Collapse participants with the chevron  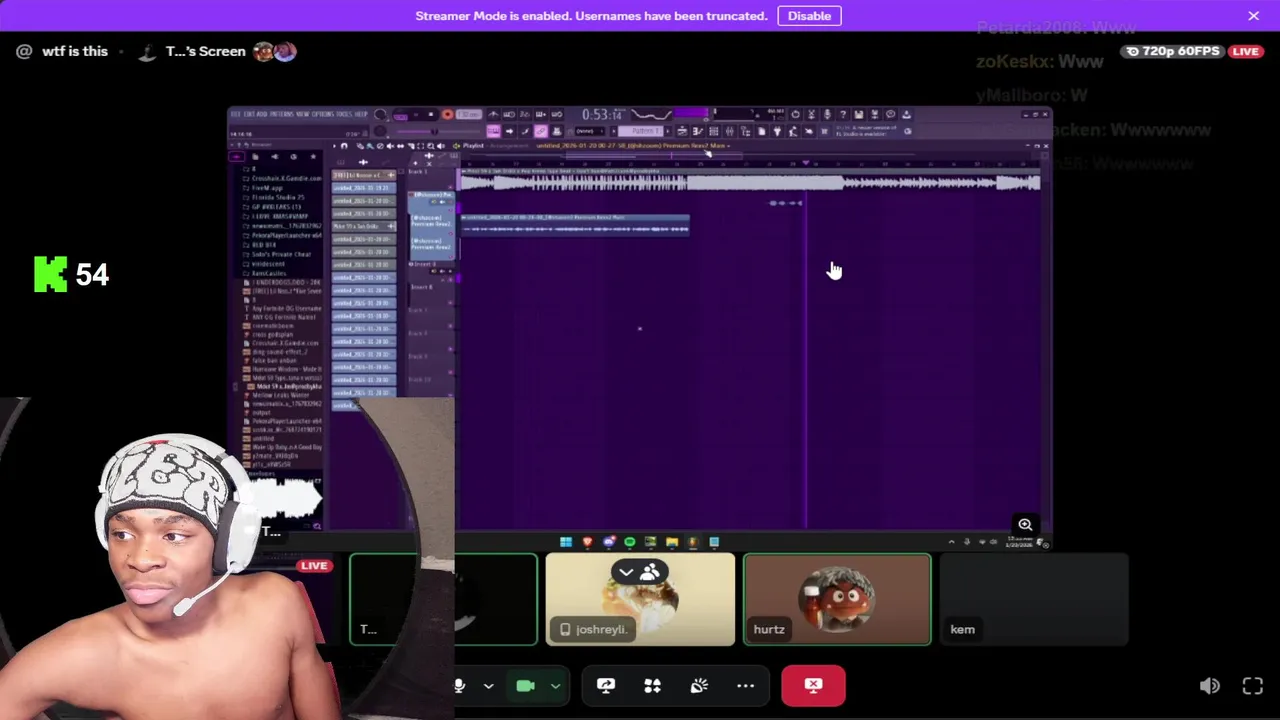coord(626,572)
